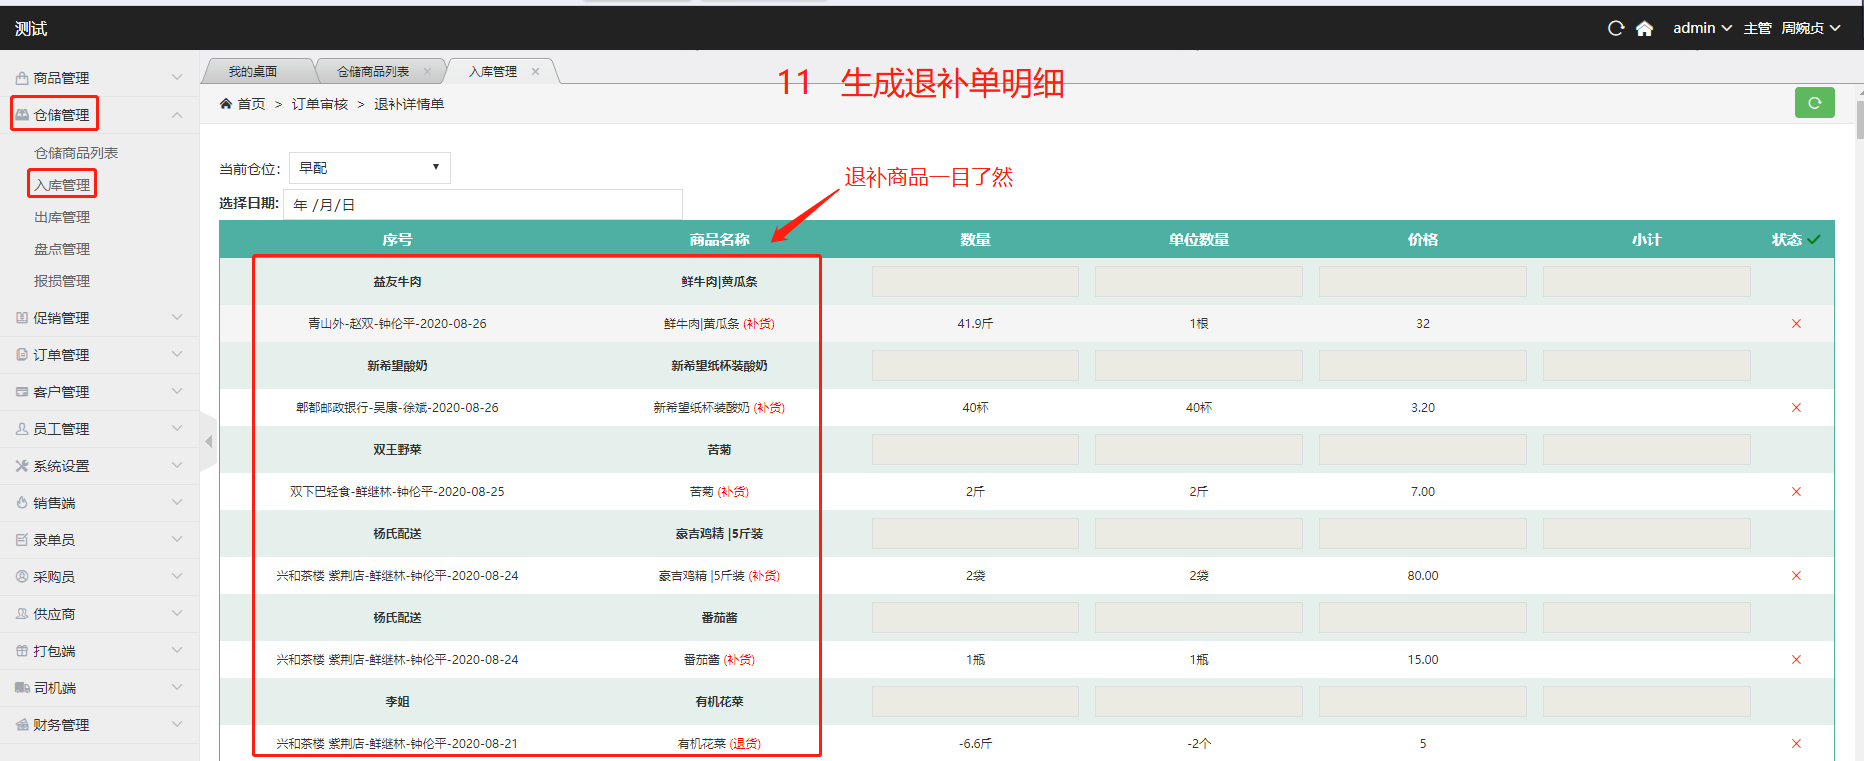Collapse the sidebar using left arrow handle

tap(208, 441)
